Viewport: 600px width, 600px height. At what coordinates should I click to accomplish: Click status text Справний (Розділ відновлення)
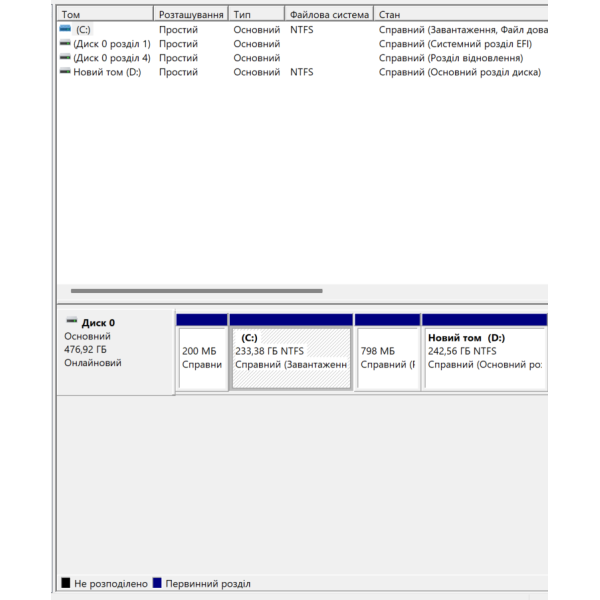click(451, 58)
